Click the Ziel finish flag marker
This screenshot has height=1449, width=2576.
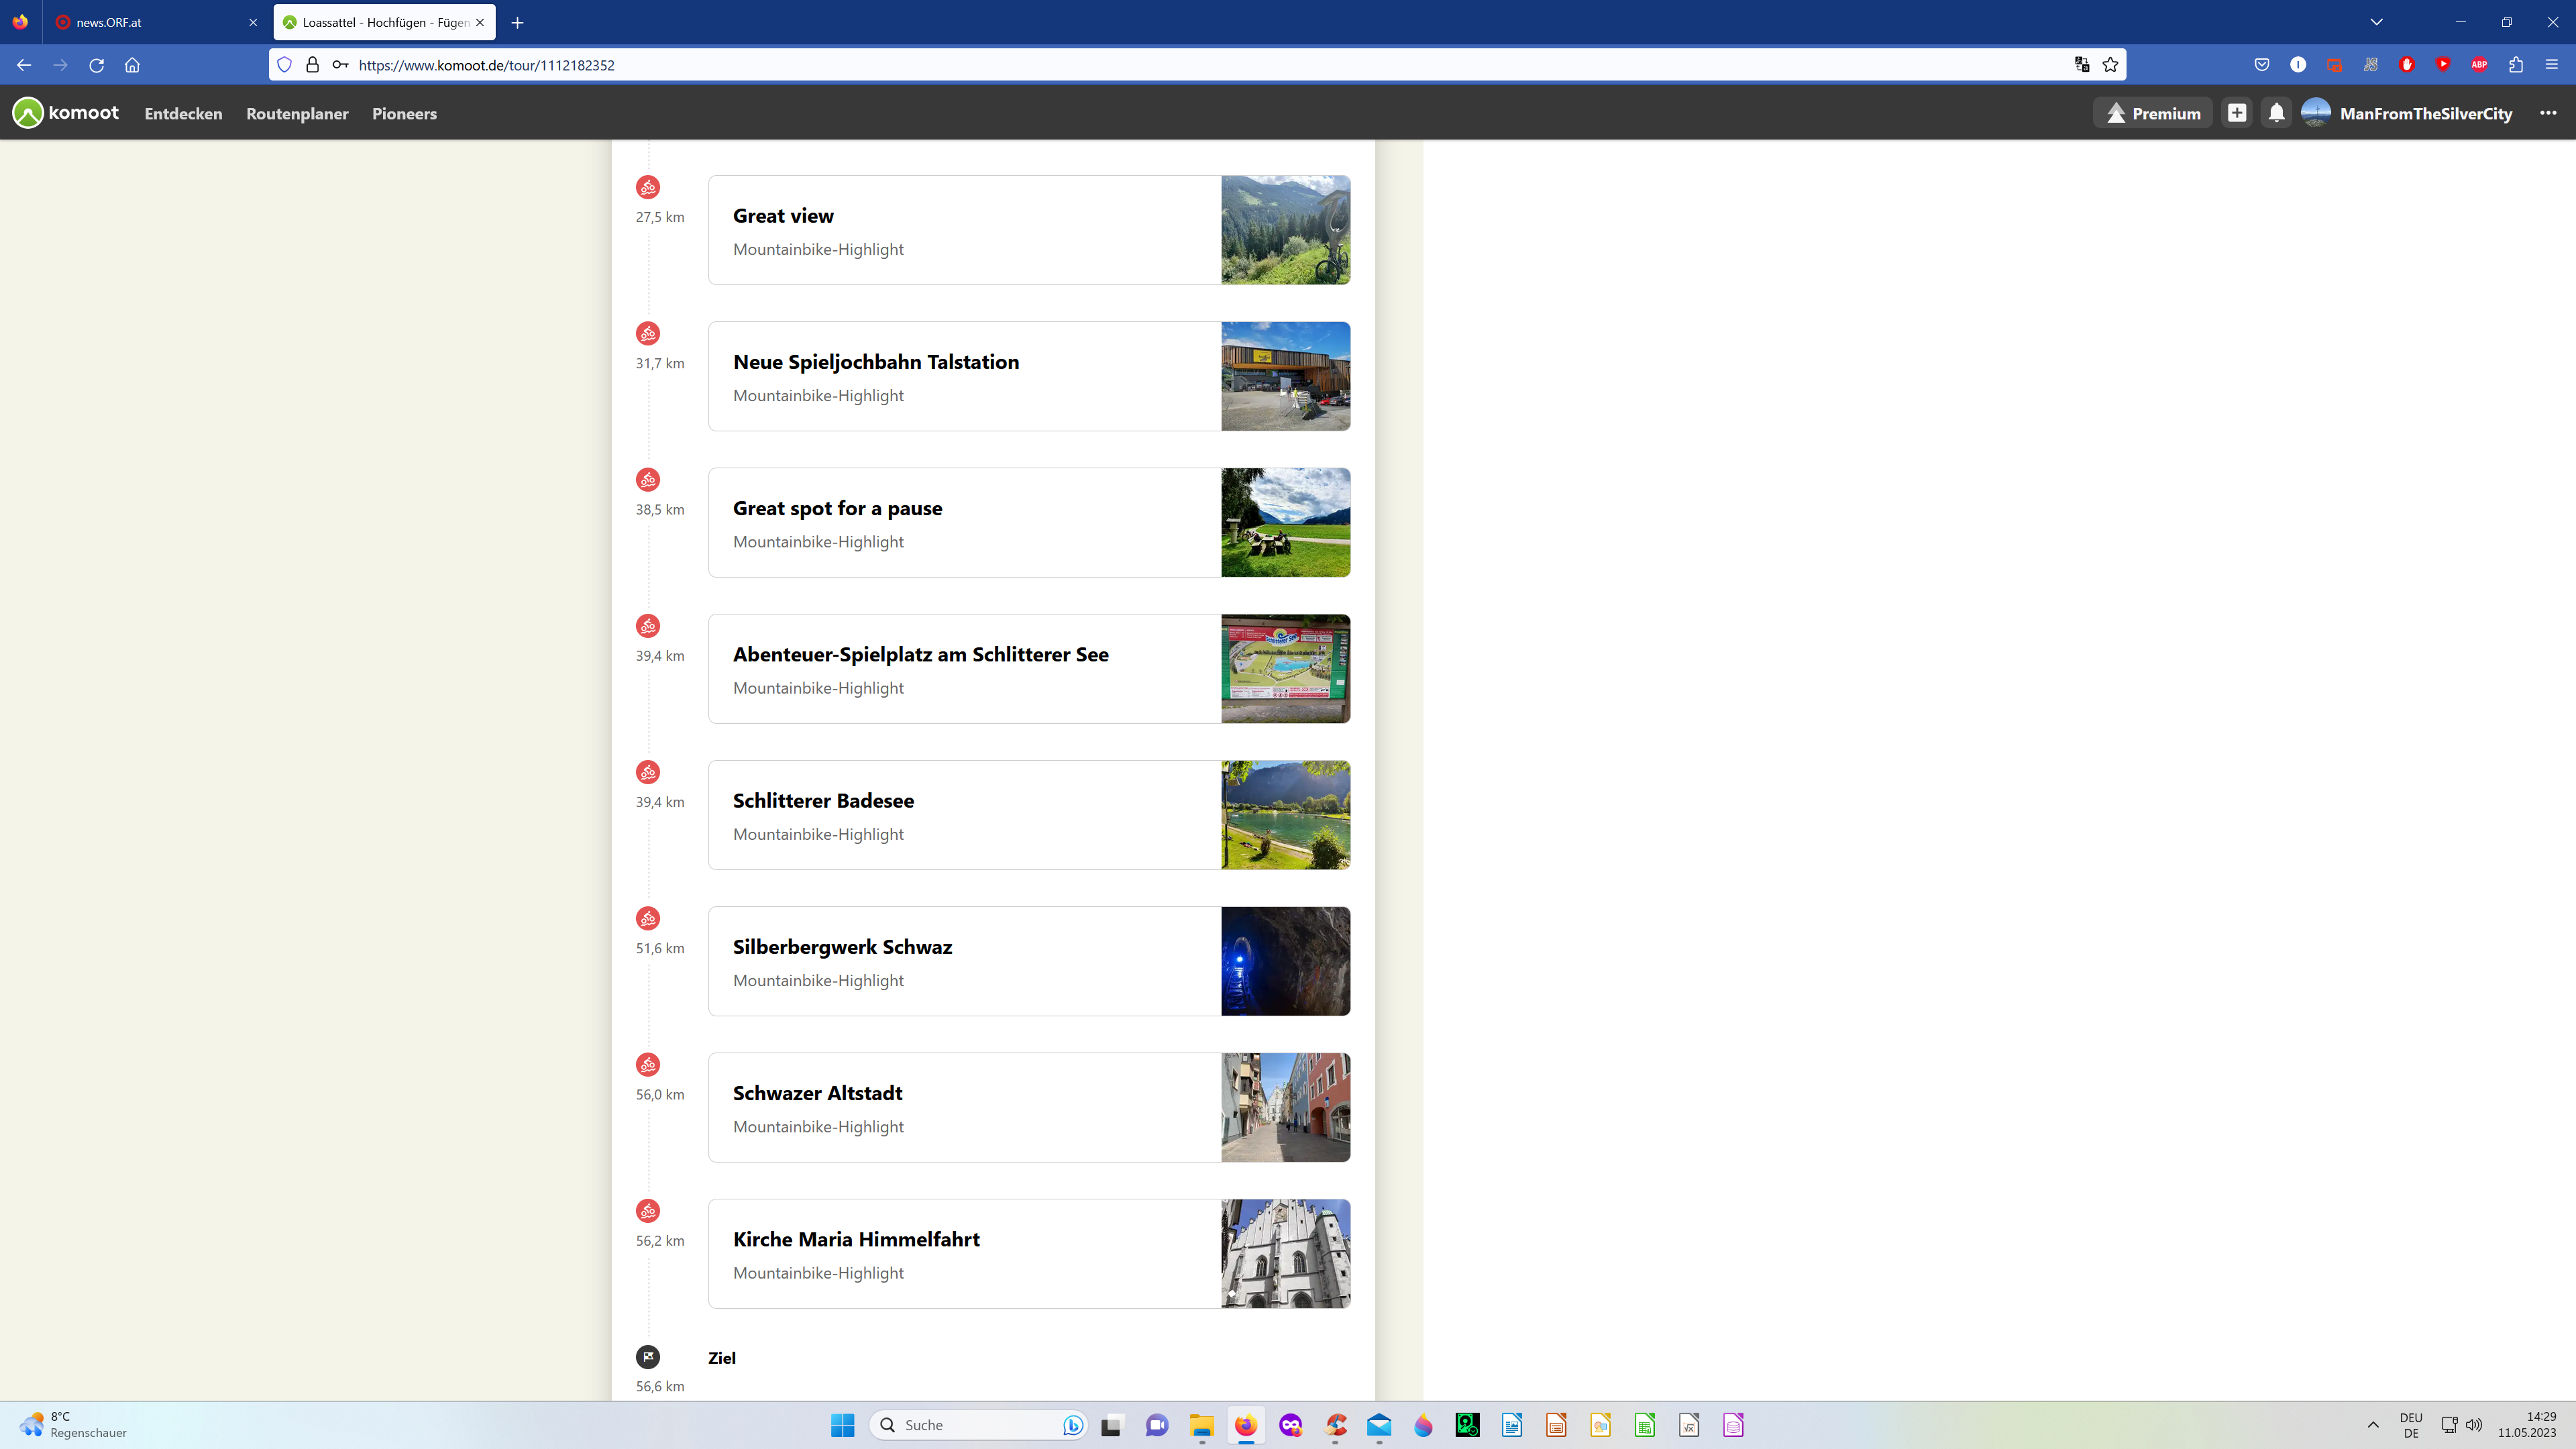coord(648,1357)
